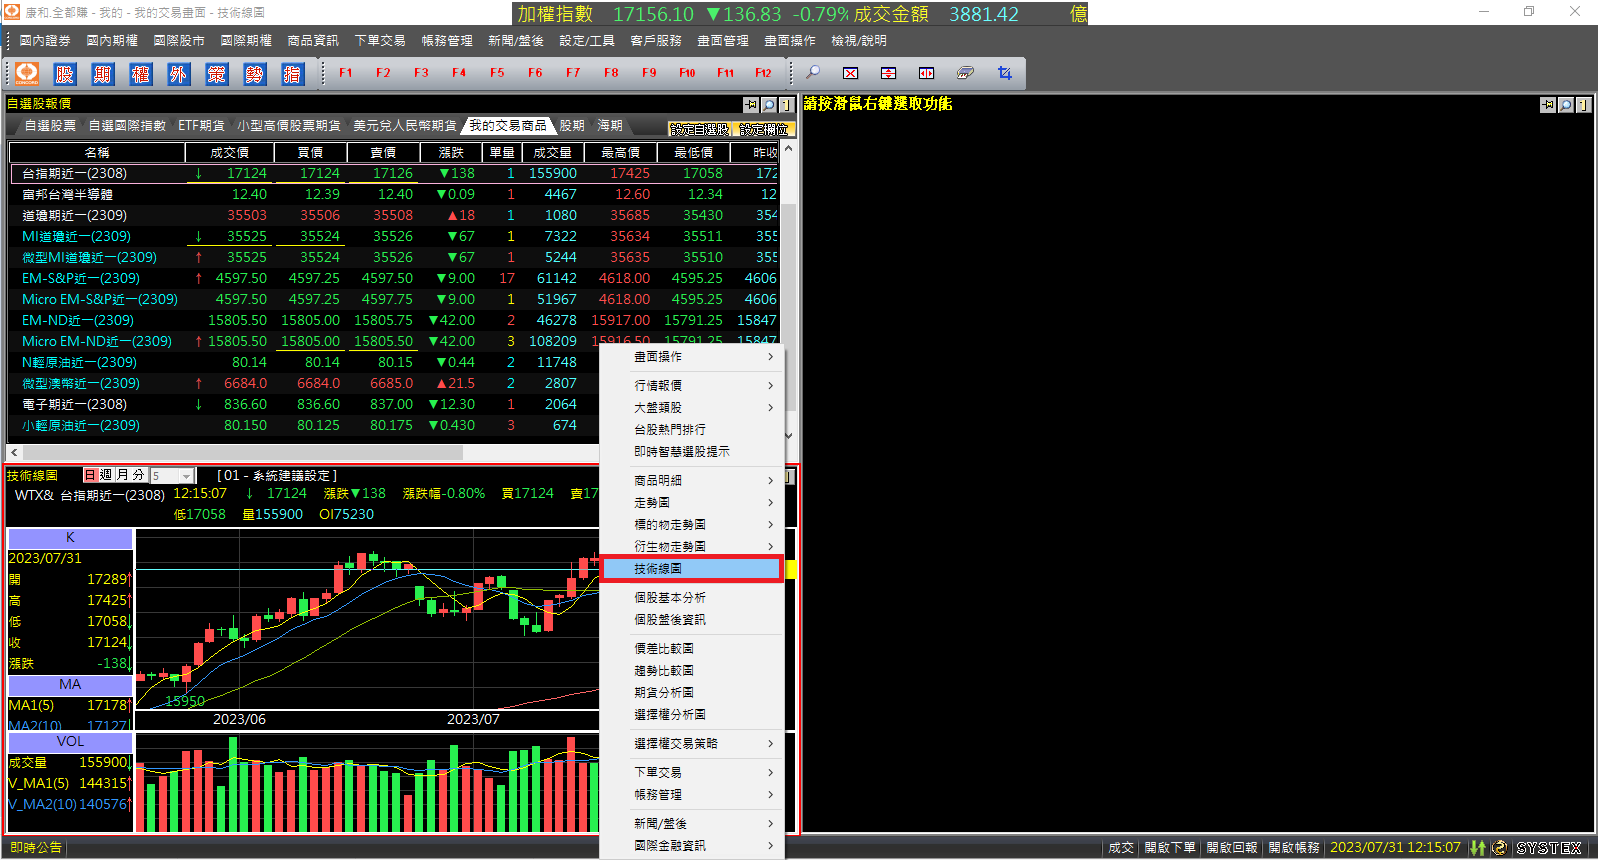This screenshot has width=1598, height=860.
Task: Click the F5 shortcut button in the toolbar
Action: 497,73
